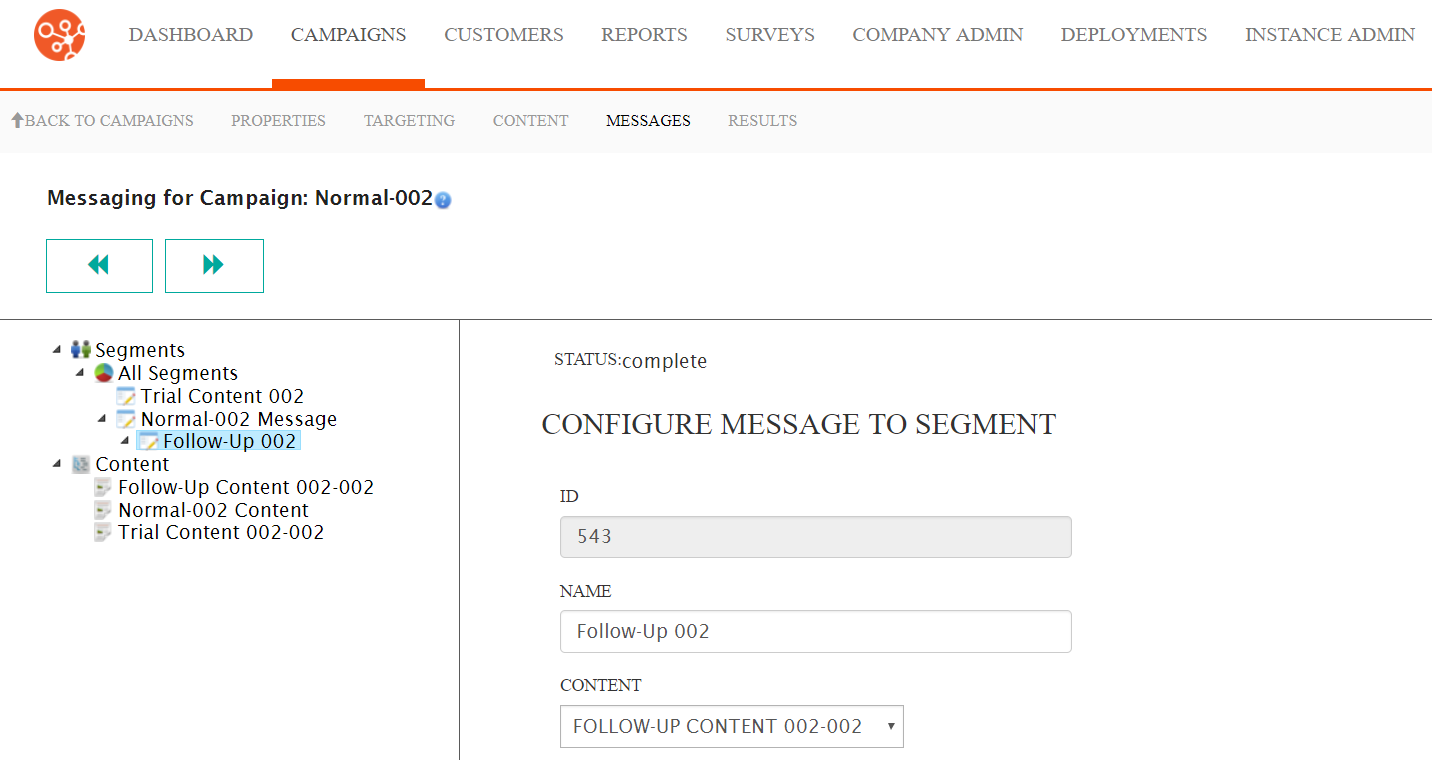Screen dimensions: 1432x760
Task: Click the Content root node icon
Action: [81, 464]
